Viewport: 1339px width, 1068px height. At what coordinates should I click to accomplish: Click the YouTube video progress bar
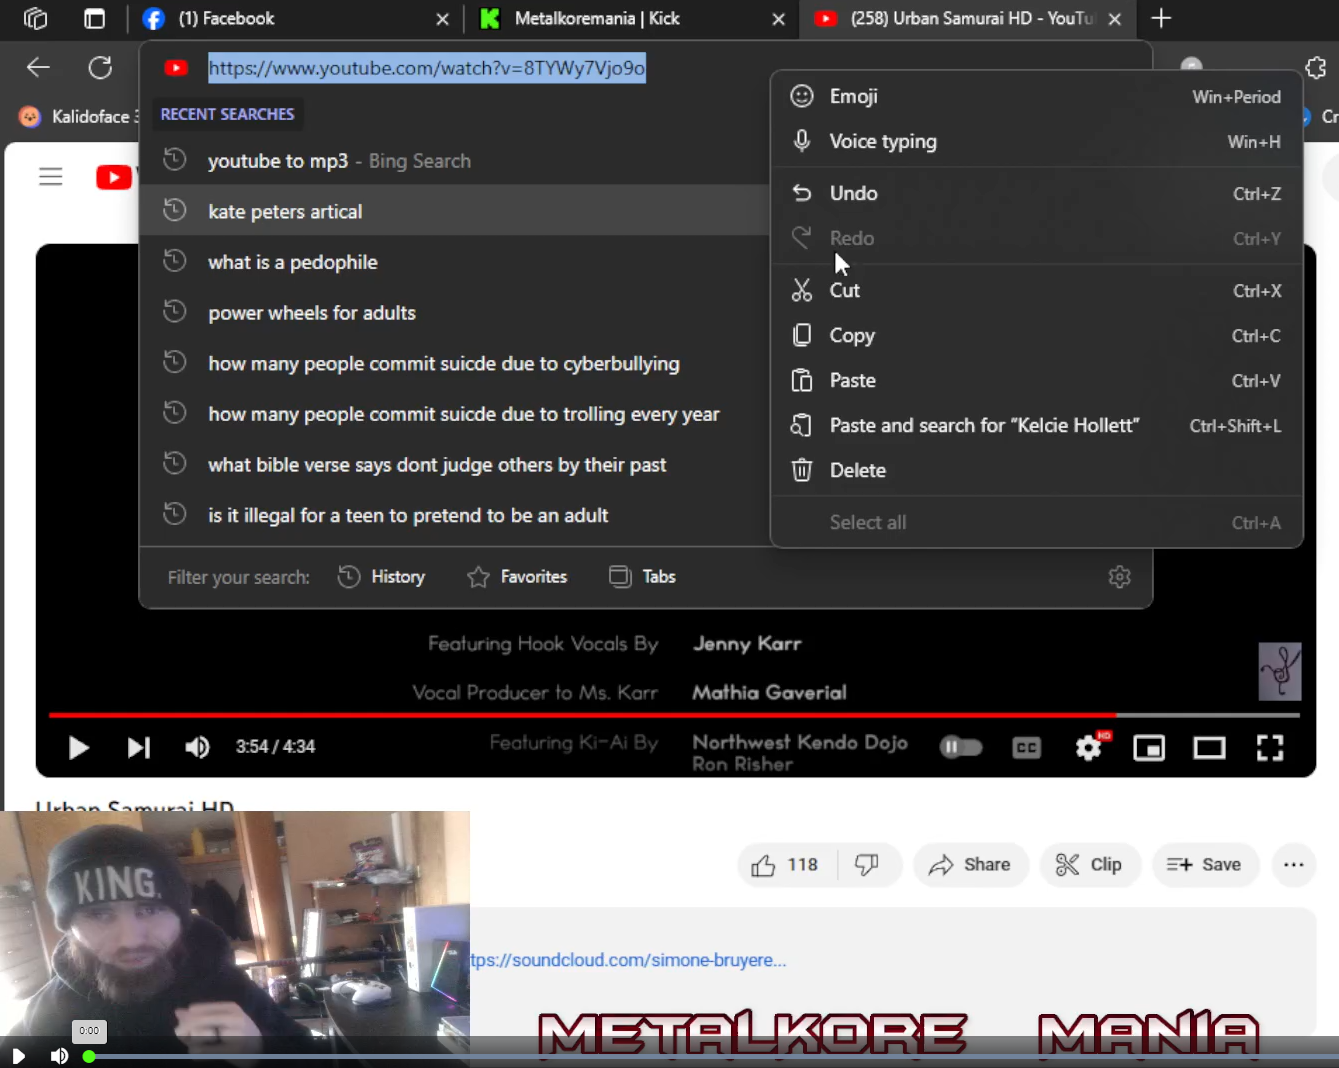pos(674,715)
